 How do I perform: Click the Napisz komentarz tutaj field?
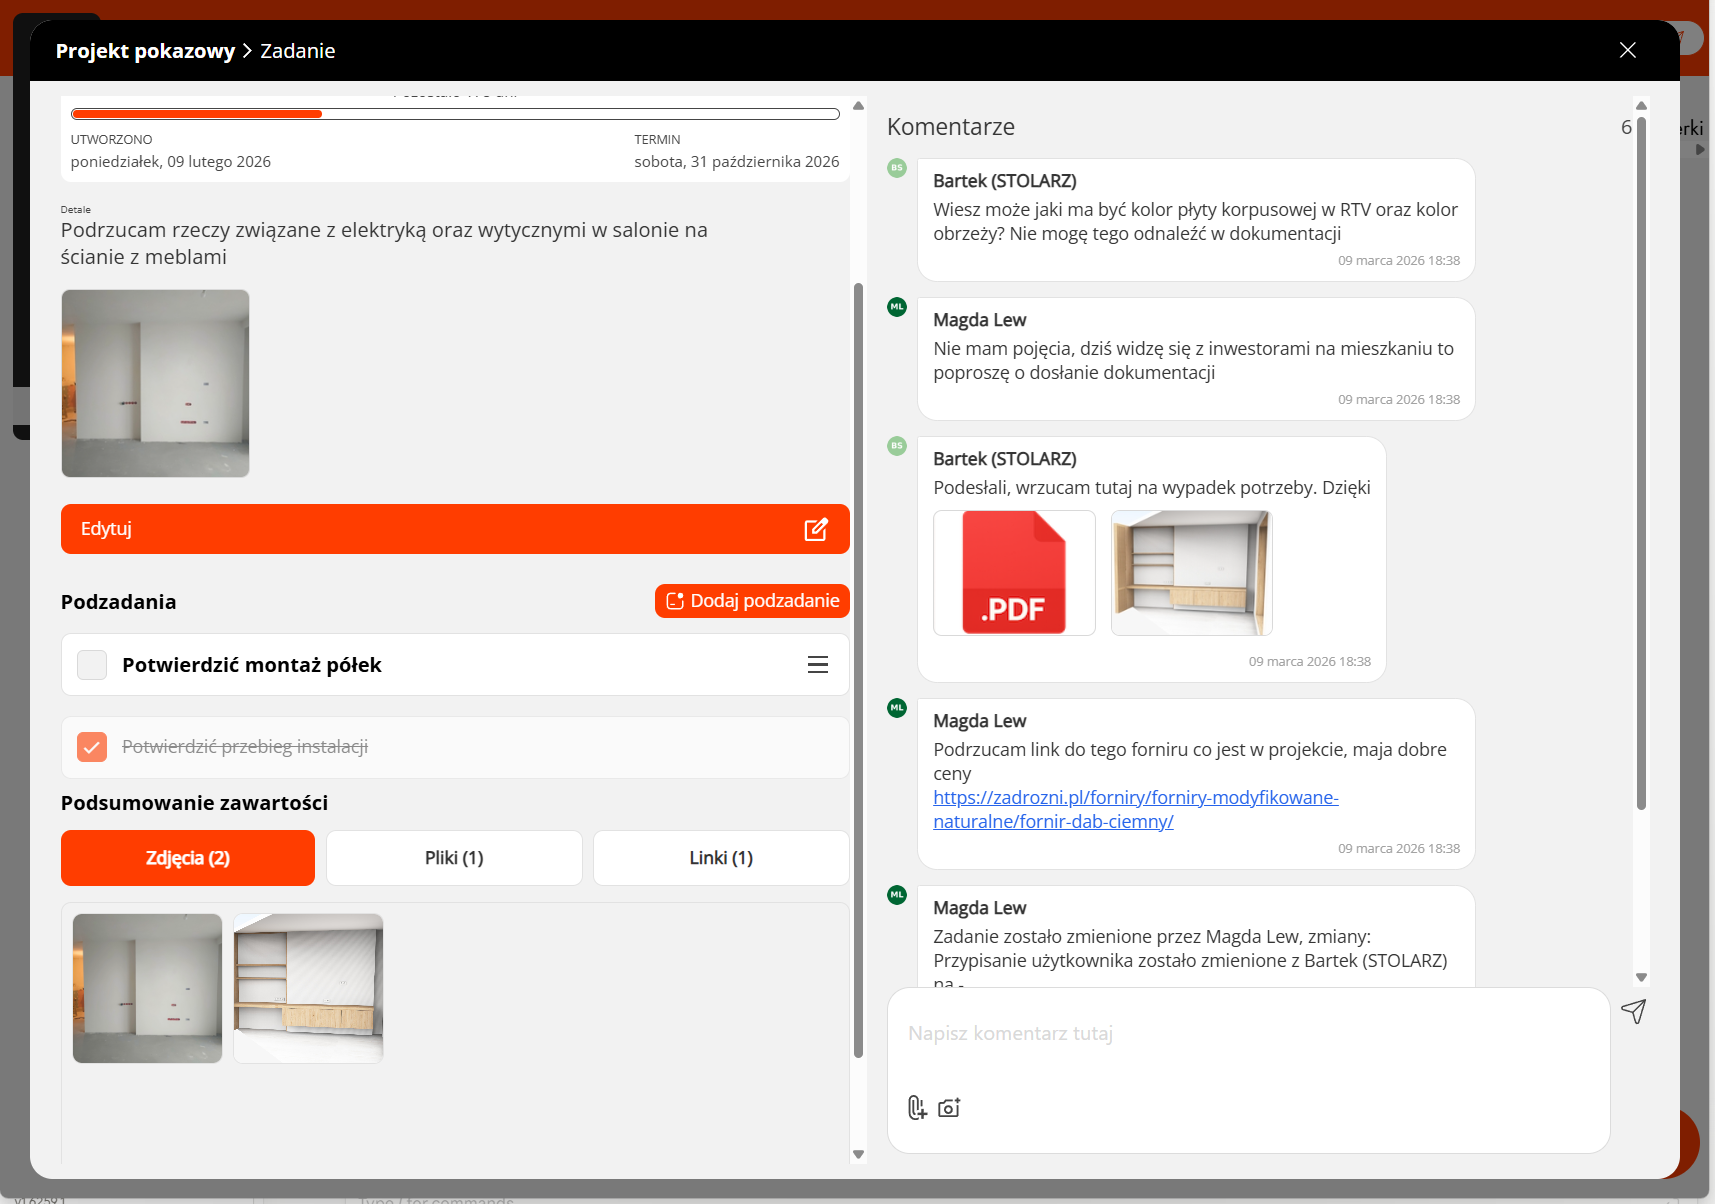(1248, 1034)
